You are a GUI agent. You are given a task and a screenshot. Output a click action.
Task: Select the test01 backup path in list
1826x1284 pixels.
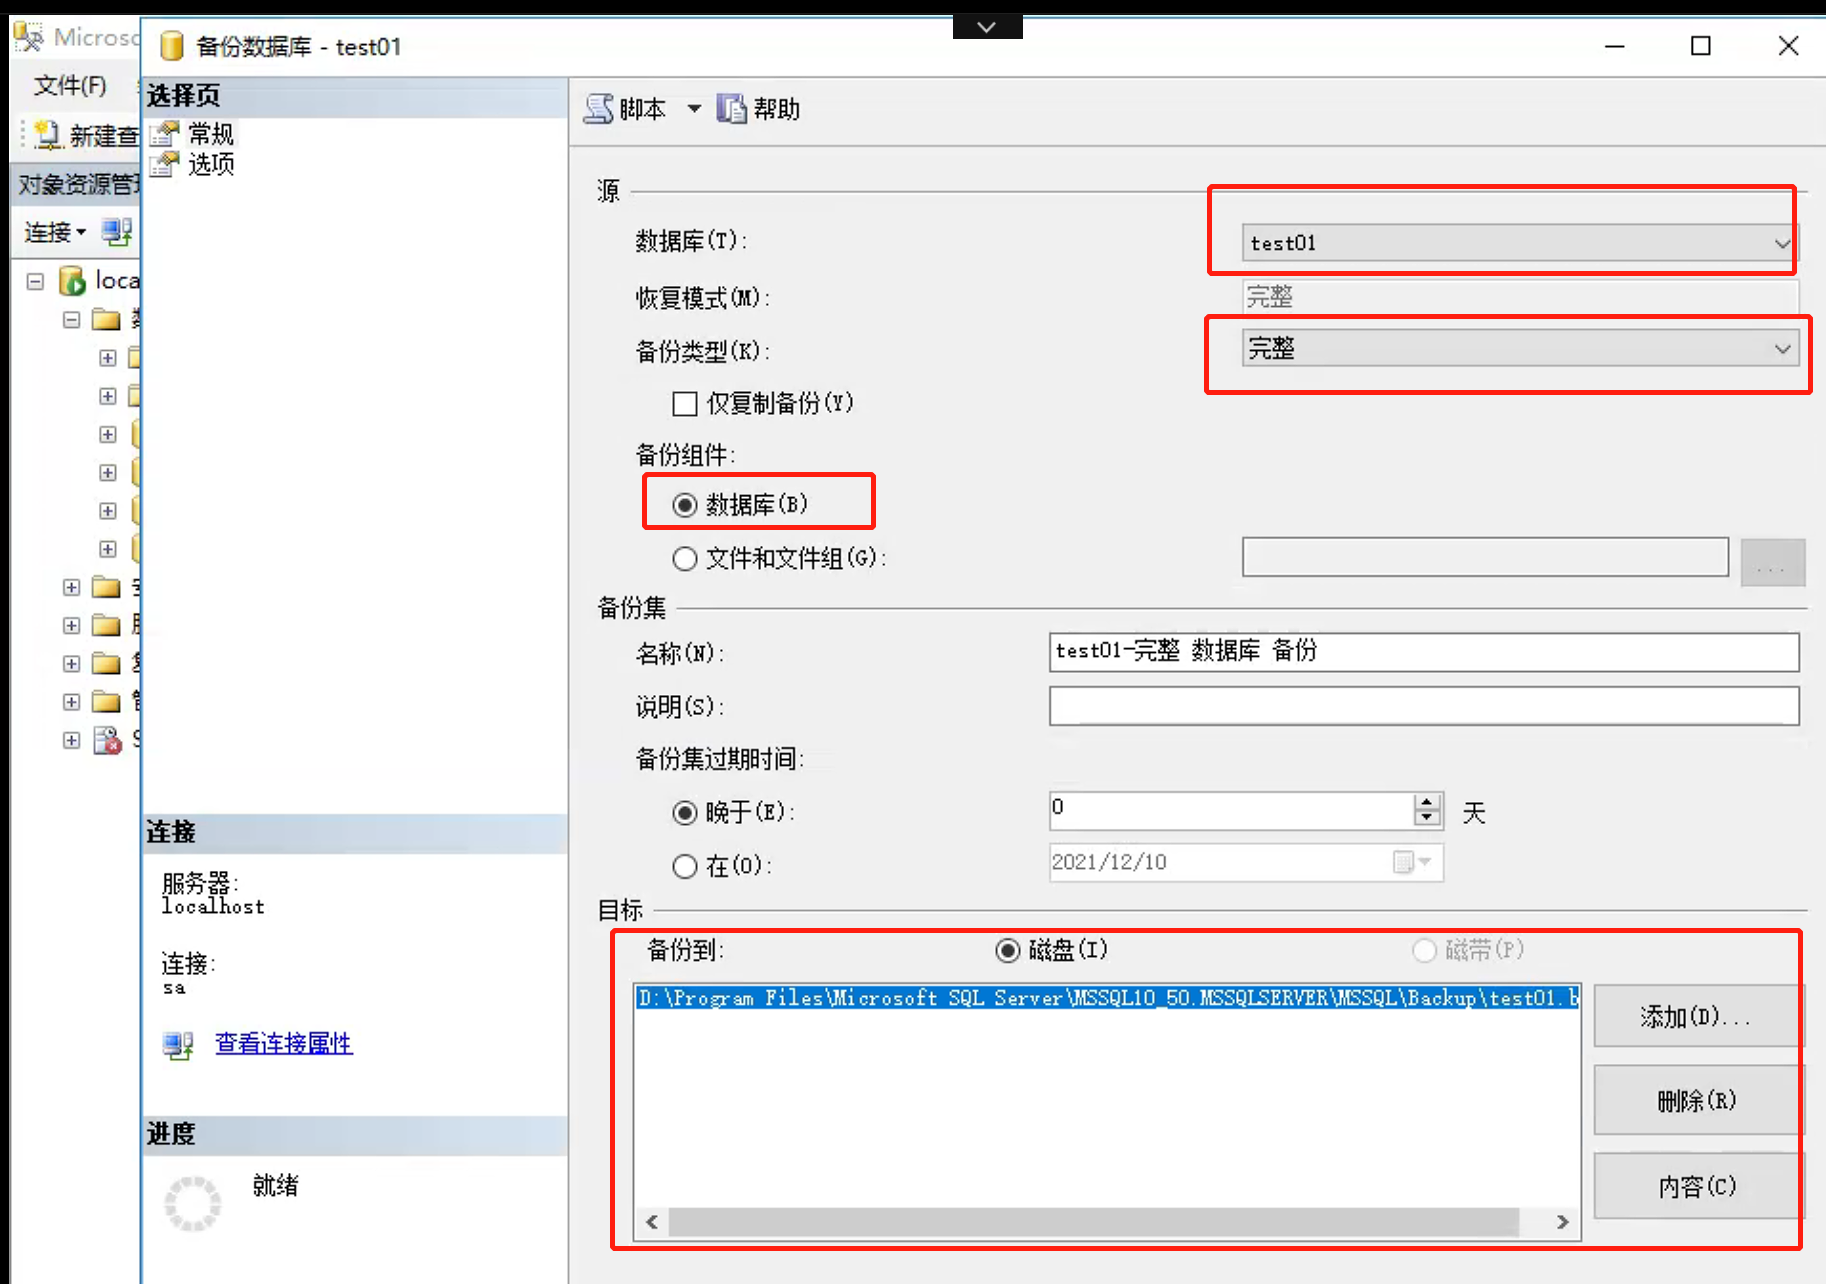click(1107, 998)
